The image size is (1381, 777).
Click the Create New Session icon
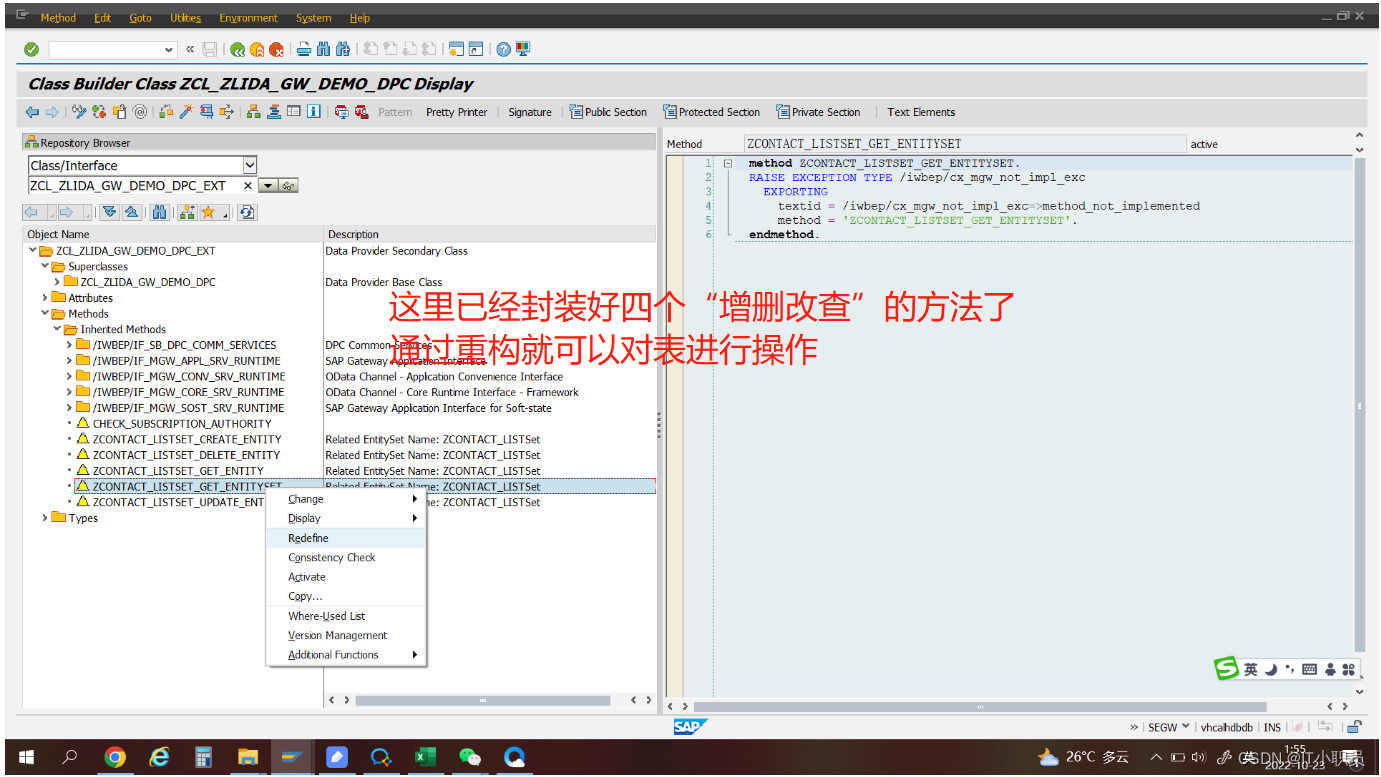(457, 49)
